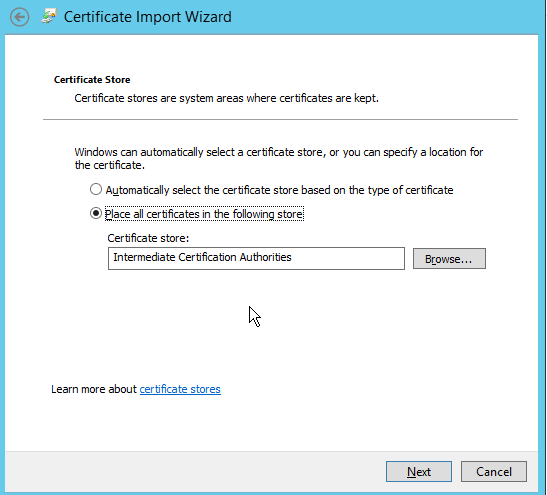Click the gray footer area beside Next
This screenshot has width=547, height=495.
point(195,472)
